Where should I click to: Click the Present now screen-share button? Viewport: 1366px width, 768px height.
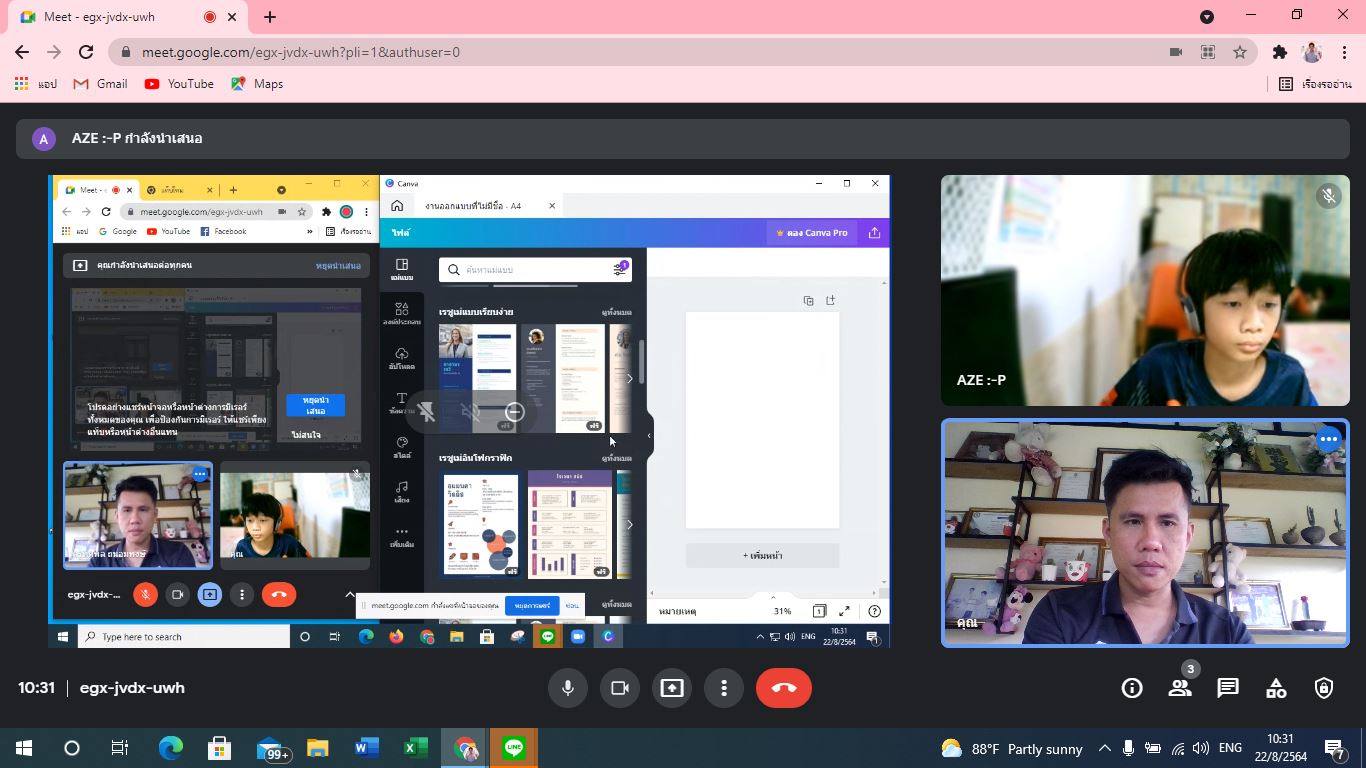coord(672,688)
